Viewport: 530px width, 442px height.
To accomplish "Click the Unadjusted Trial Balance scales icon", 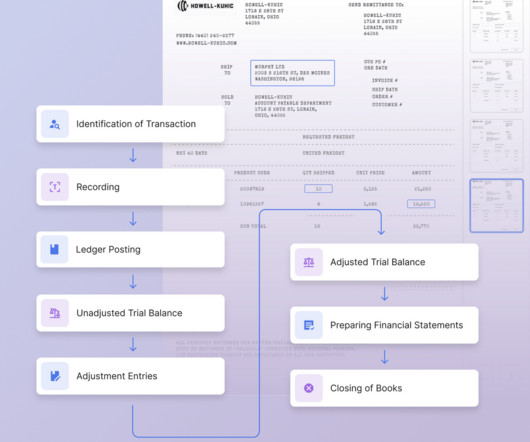I will (55, 313).
